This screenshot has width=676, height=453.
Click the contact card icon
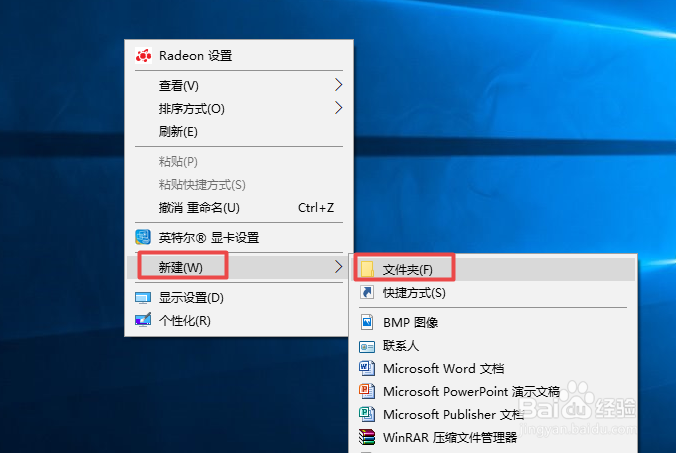click(x=367, y=346)
